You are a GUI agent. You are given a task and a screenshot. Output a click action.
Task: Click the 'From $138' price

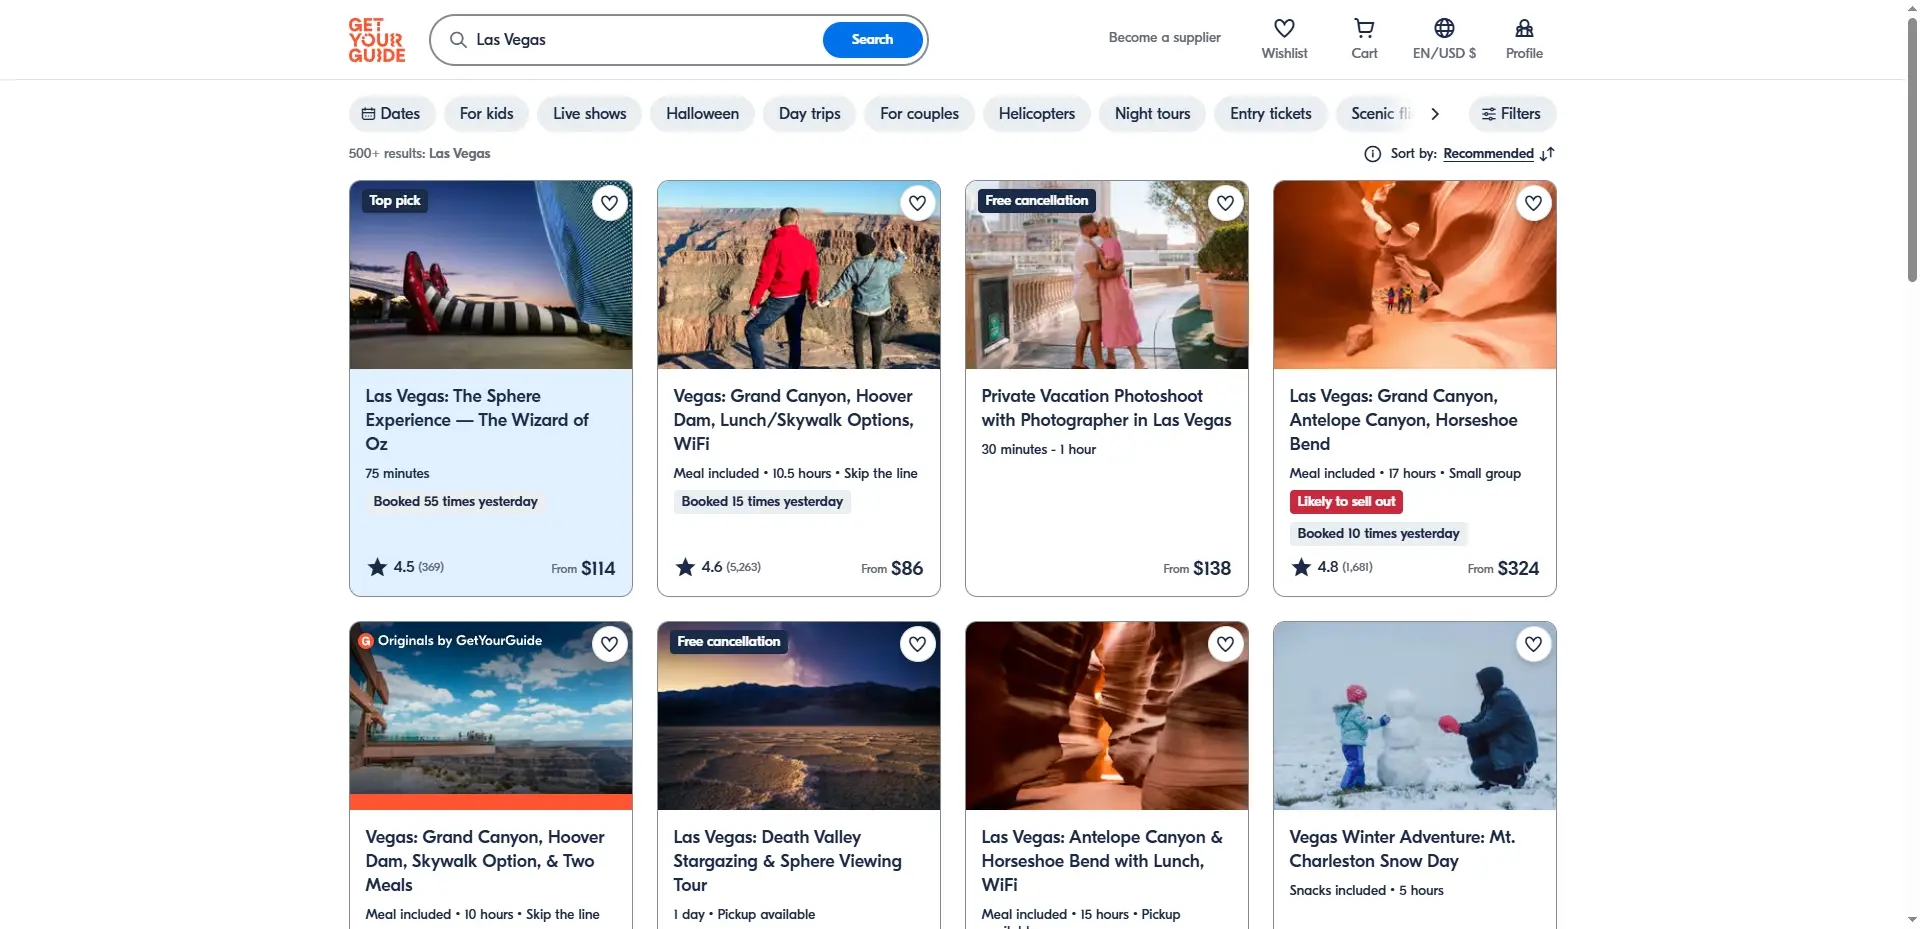(1197, 568)
